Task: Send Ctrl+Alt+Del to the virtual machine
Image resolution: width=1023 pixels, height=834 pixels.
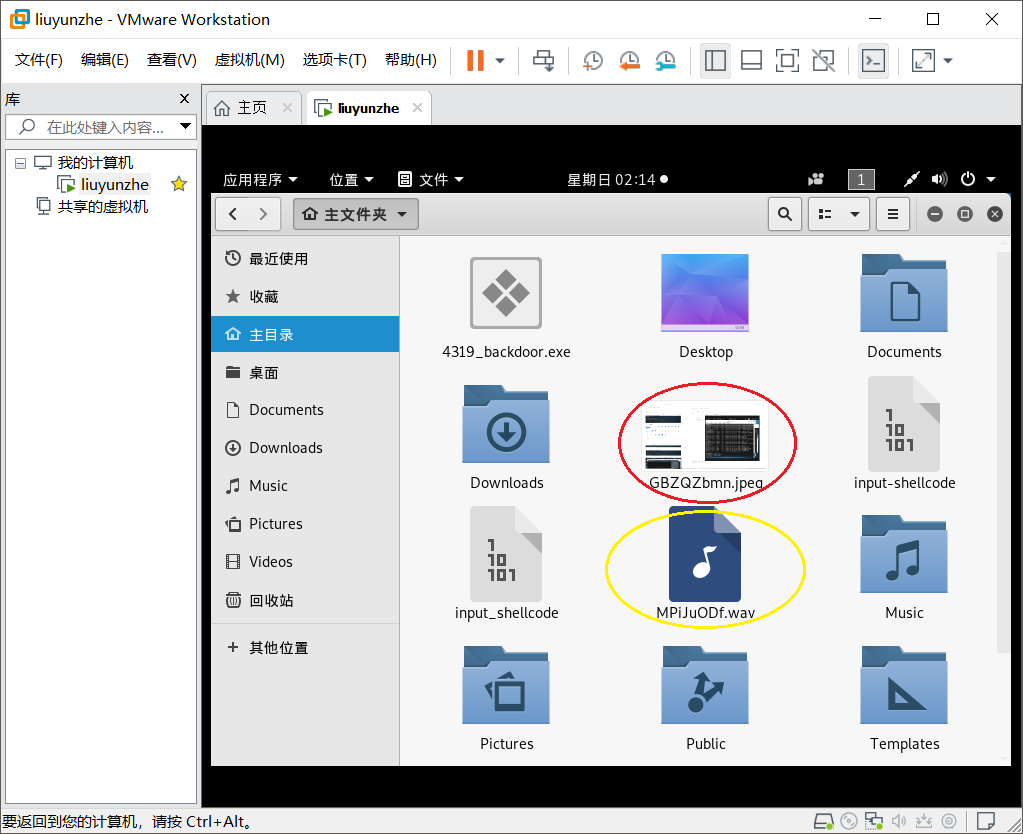Action: 543,61
